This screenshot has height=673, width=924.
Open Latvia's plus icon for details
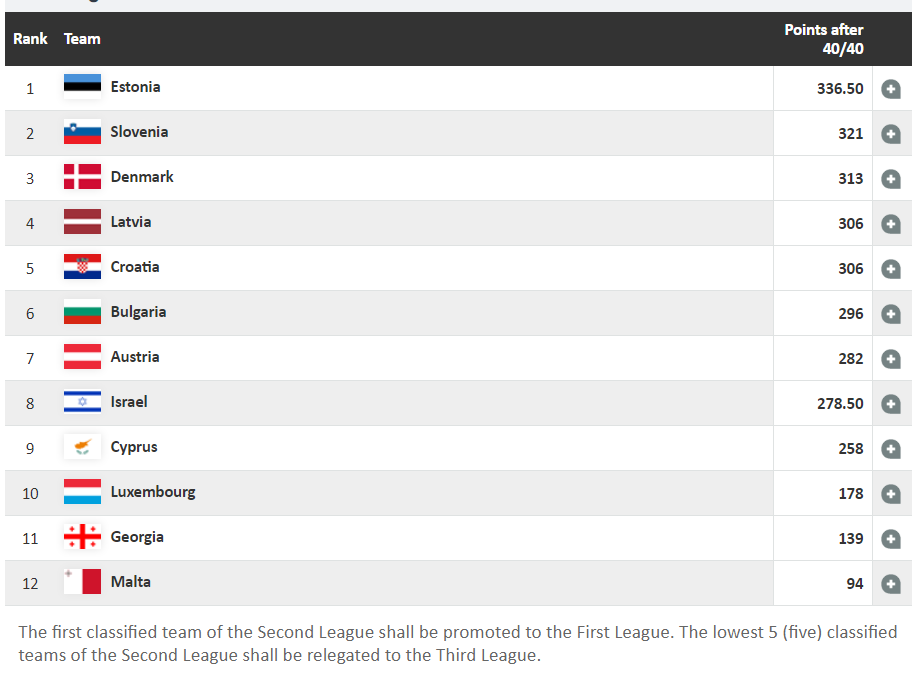click(x=890, y=224)
